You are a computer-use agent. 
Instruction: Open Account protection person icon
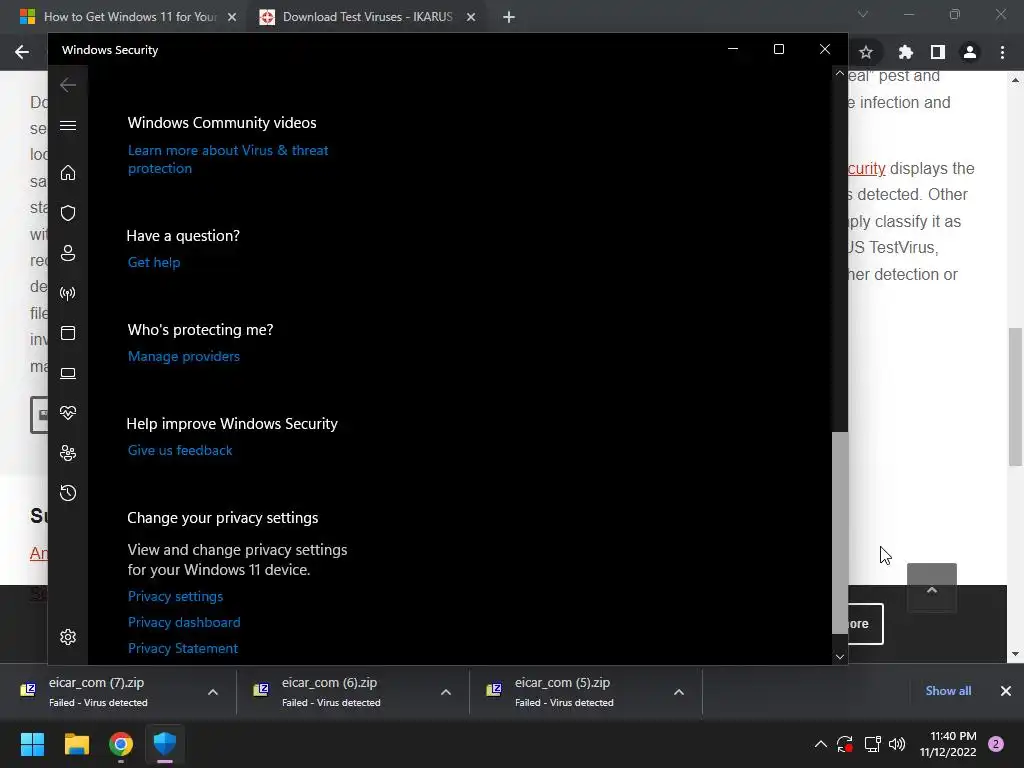(68, 253)
